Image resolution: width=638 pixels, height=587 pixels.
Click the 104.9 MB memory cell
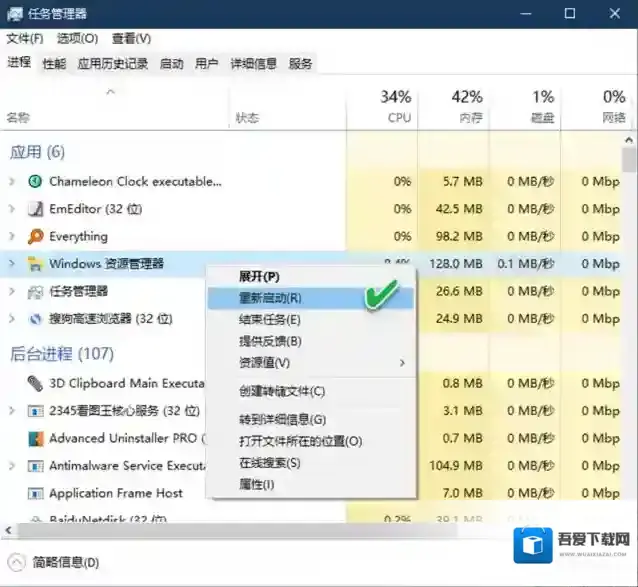pos(456,466)
